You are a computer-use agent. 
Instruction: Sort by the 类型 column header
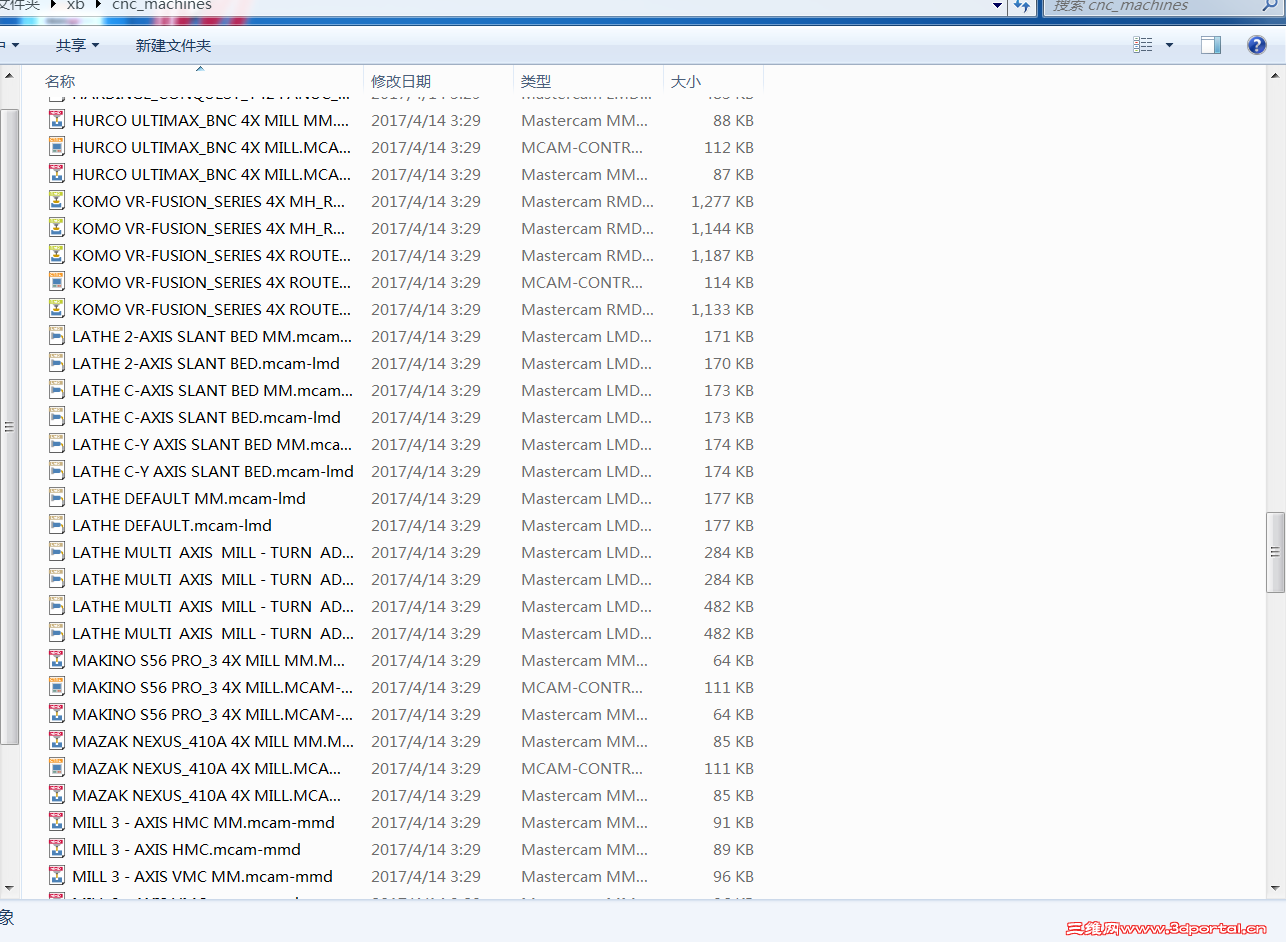(x=536, y=82)
